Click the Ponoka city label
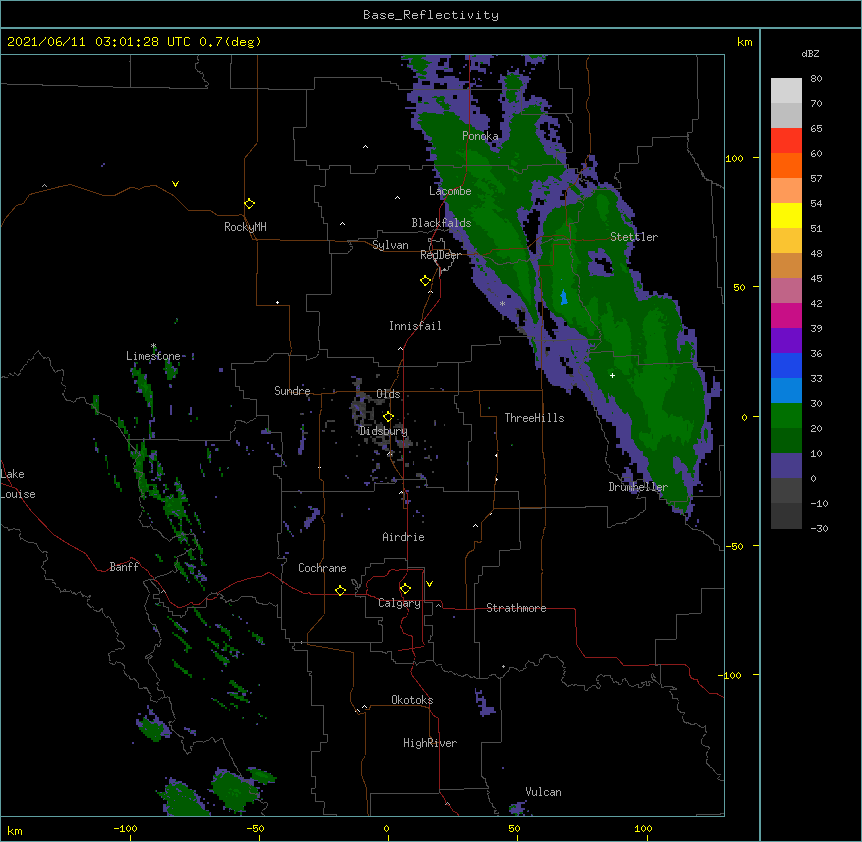 click(x=480, y=136)
